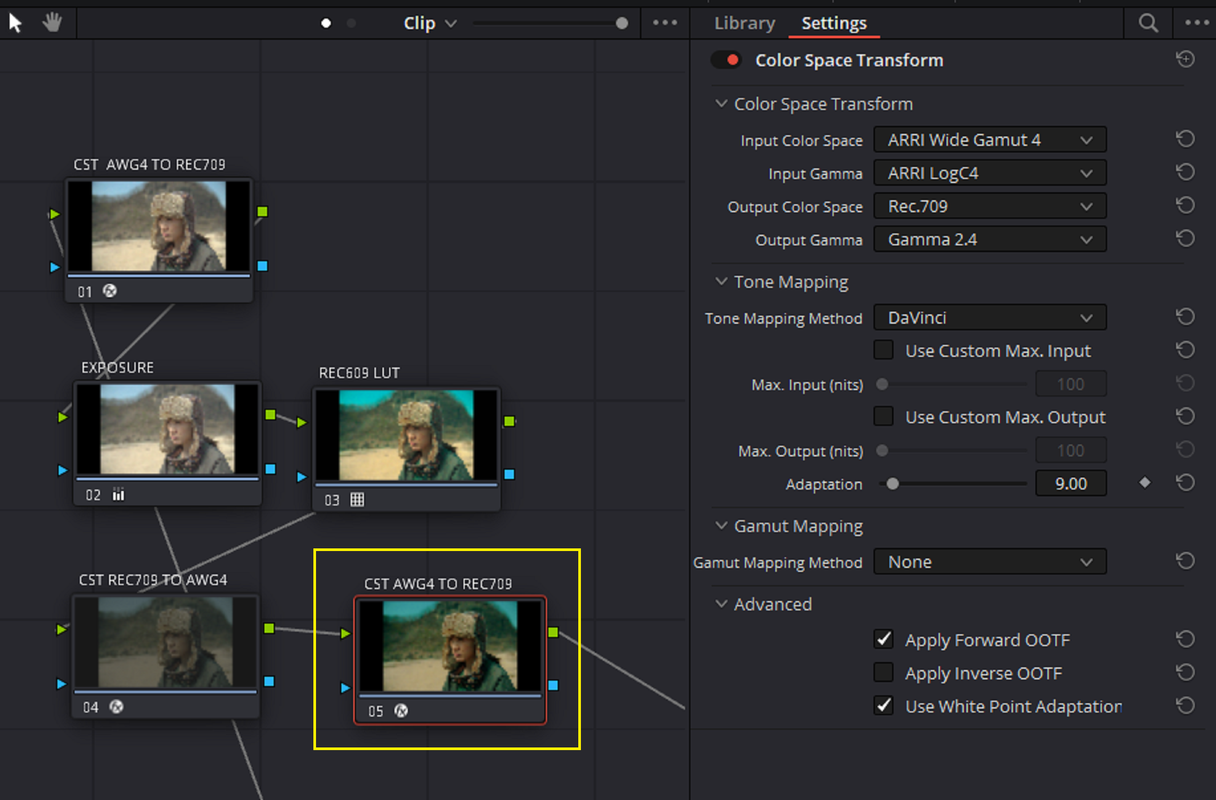The width and height of the screenshot is (1216, 800).
Task: Reset the Gamut Mapping Method setting
Action: [1185, 562]
